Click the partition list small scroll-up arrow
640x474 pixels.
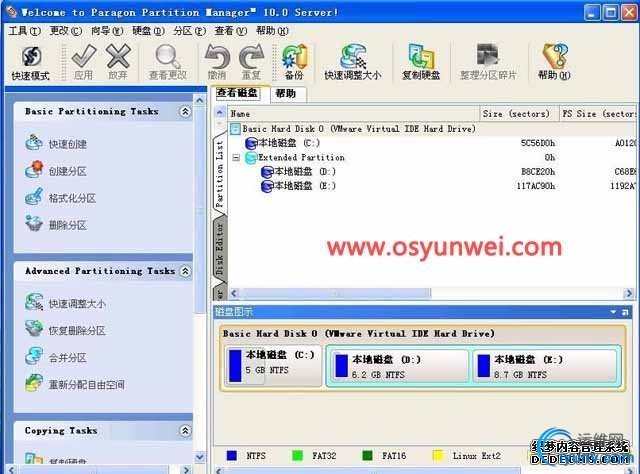tap(220, 112)
